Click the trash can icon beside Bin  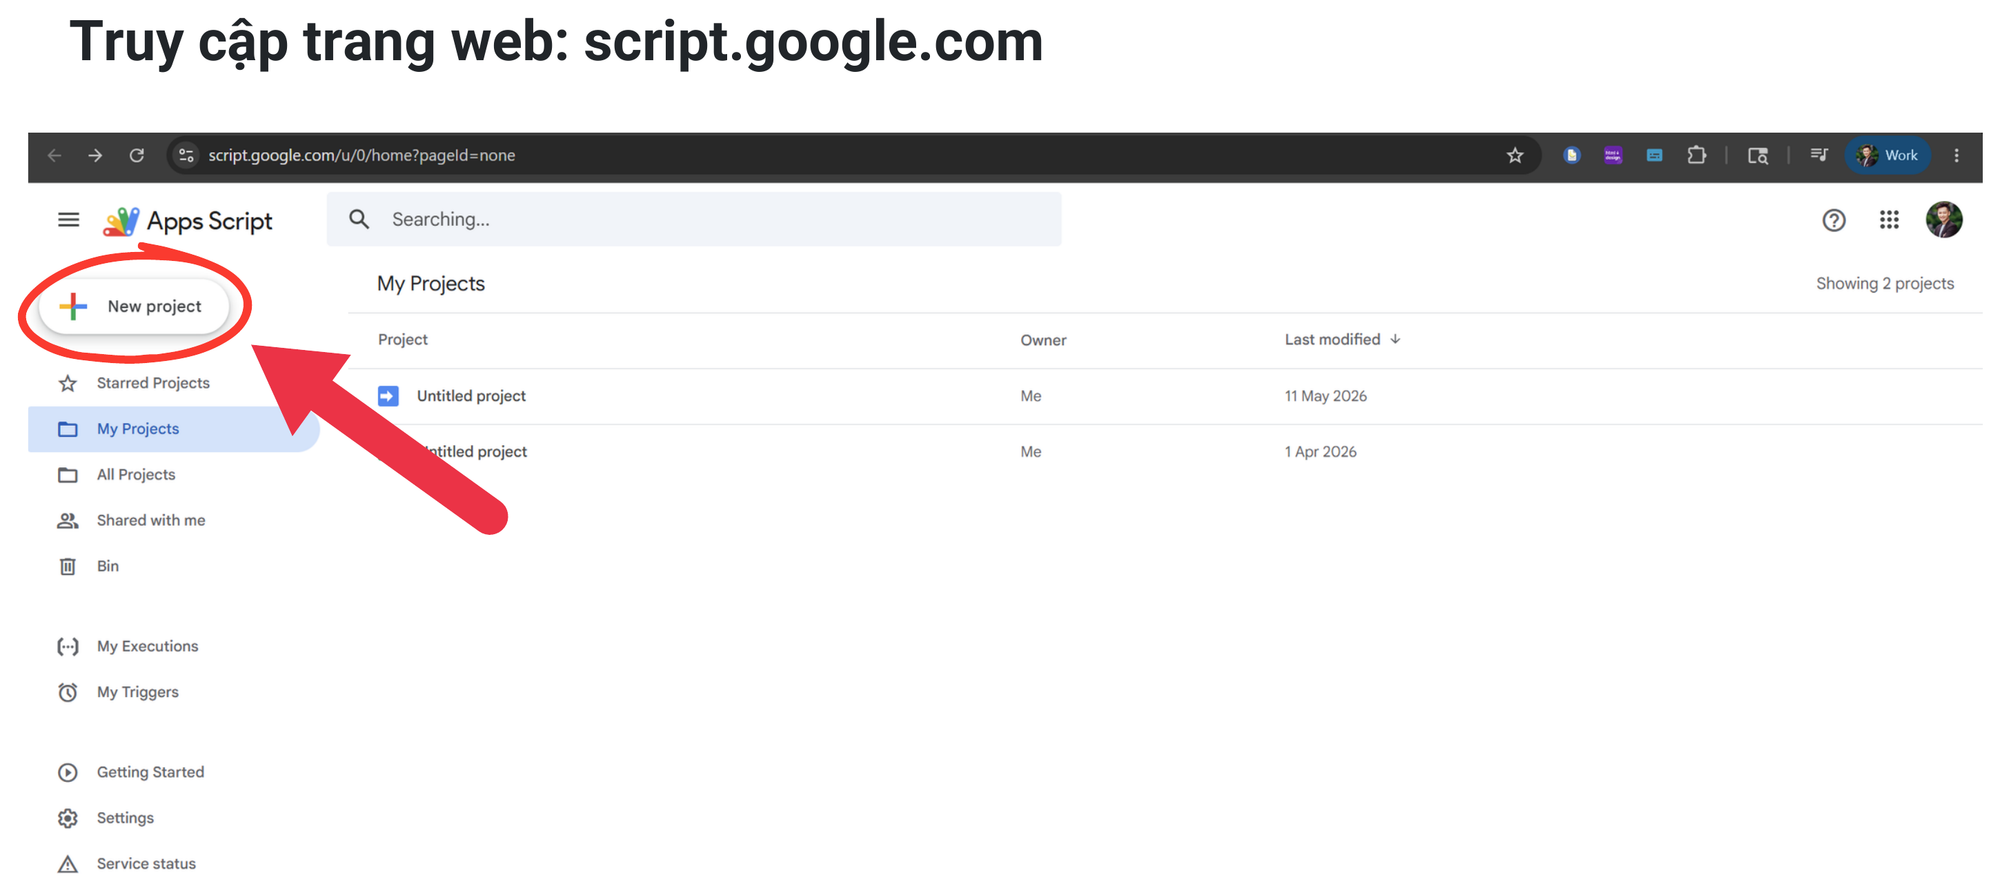pos(68,566)
